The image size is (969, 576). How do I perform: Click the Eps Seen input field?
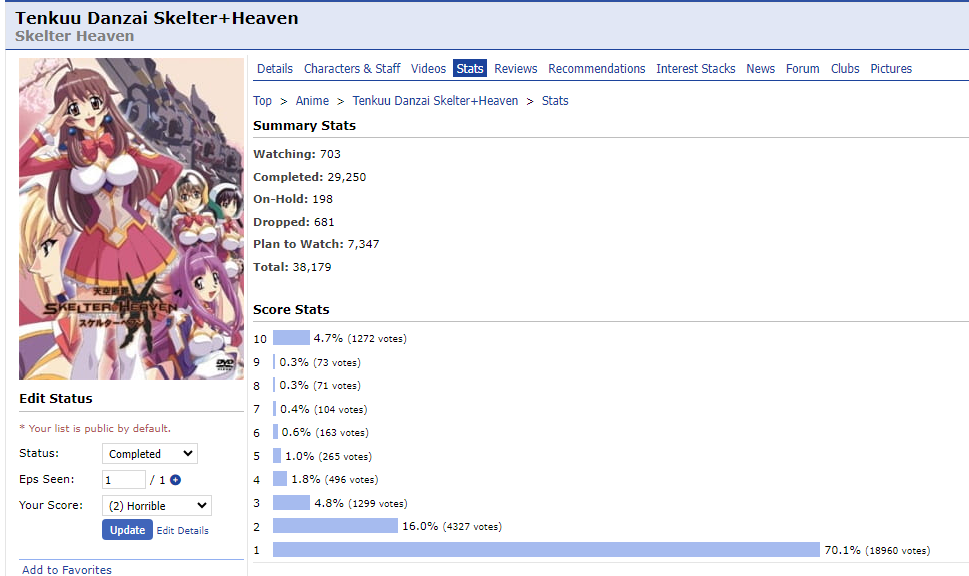point(124,480)
